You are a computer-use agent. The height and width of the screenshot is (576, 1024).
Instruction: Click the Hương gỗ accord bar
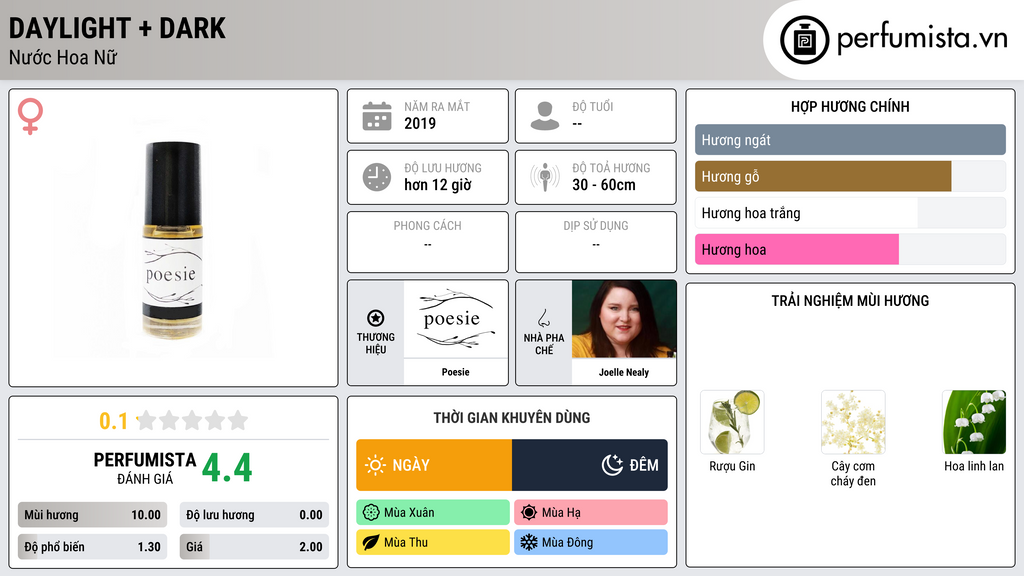(x=850, y=176)
